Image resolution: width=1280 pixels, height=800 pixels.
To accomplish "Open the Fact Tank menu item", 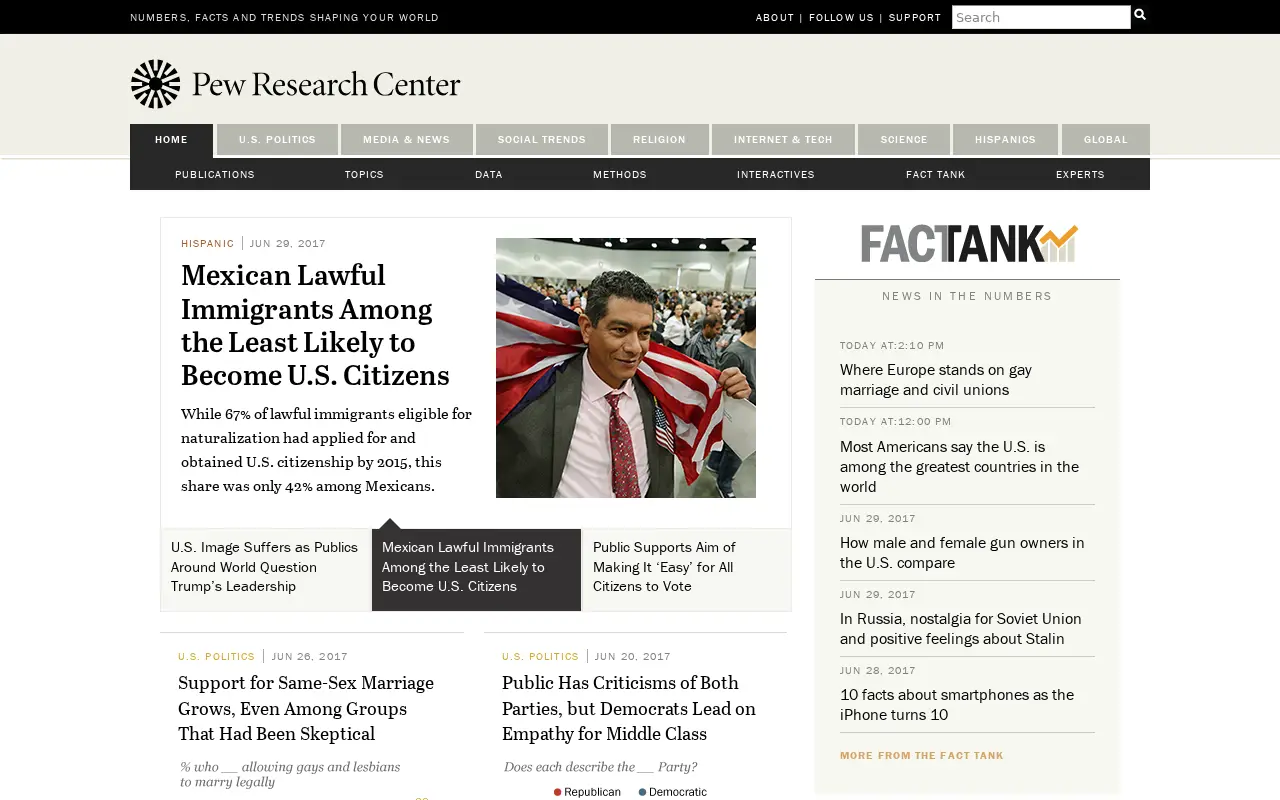I will [936, 175].
